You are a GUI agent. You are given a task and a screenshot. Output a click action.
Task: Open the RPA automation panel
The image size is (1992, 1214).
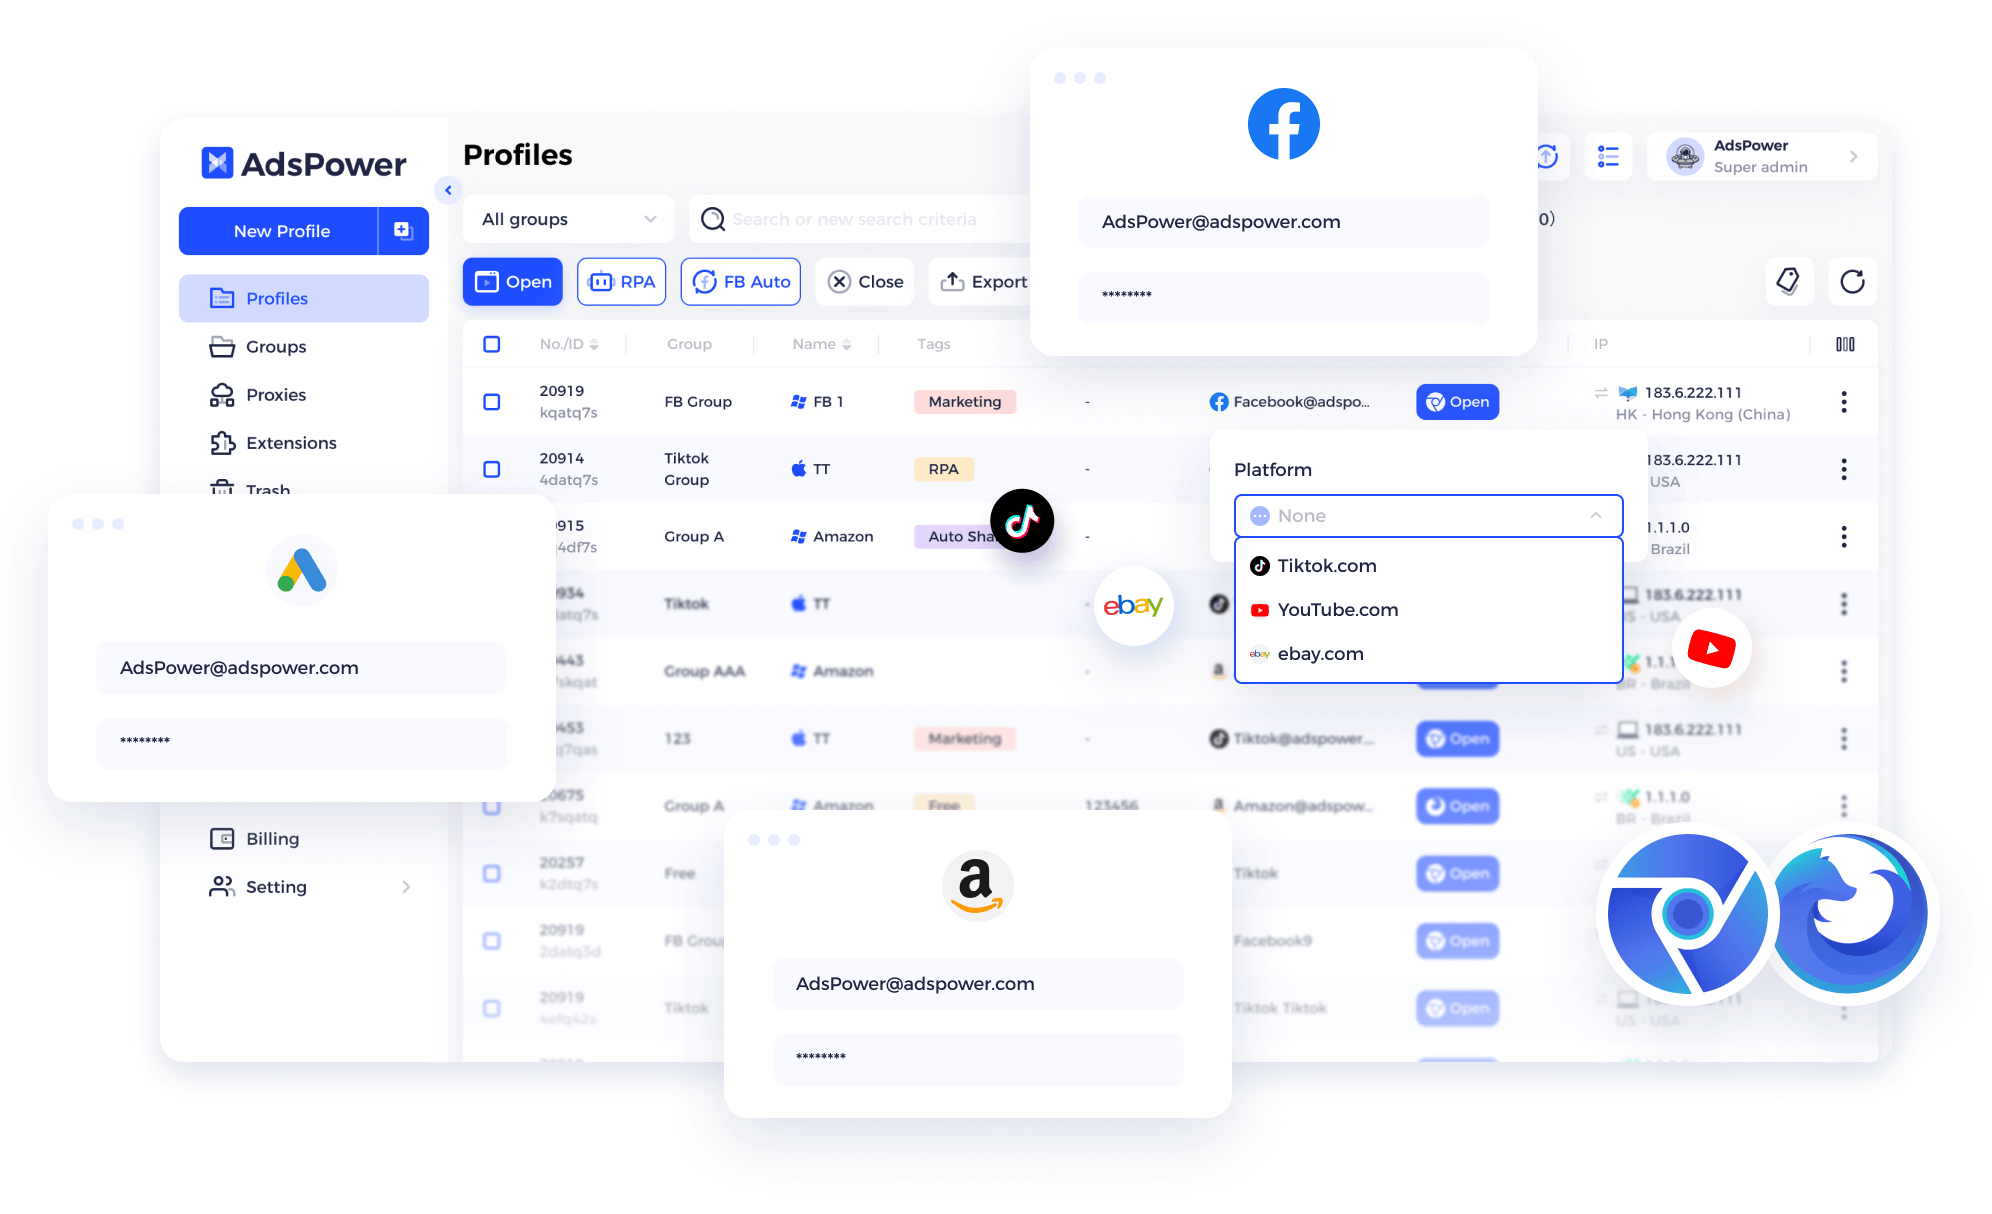[622, 280]
